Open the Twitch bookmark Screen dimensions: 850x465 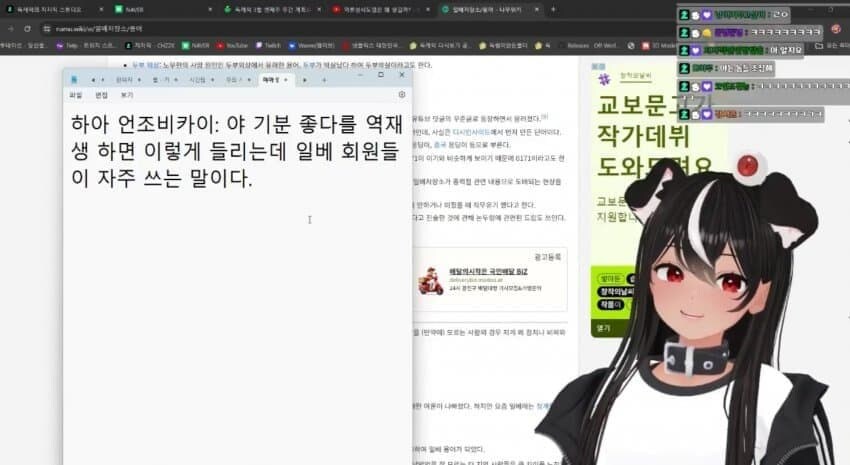[268, 46]
